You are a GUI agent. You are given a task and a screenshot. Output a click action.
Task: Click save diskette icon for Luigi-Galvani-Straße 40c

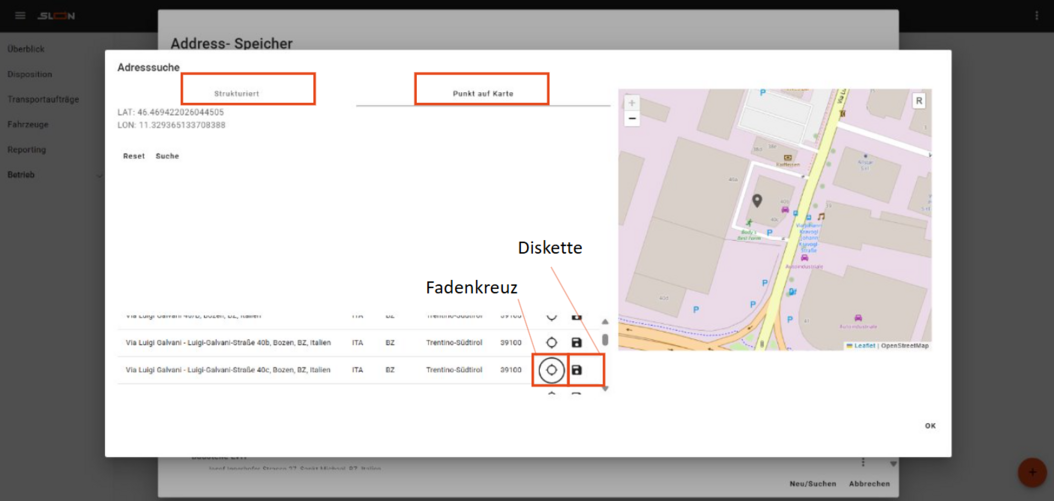click(577, 370)
